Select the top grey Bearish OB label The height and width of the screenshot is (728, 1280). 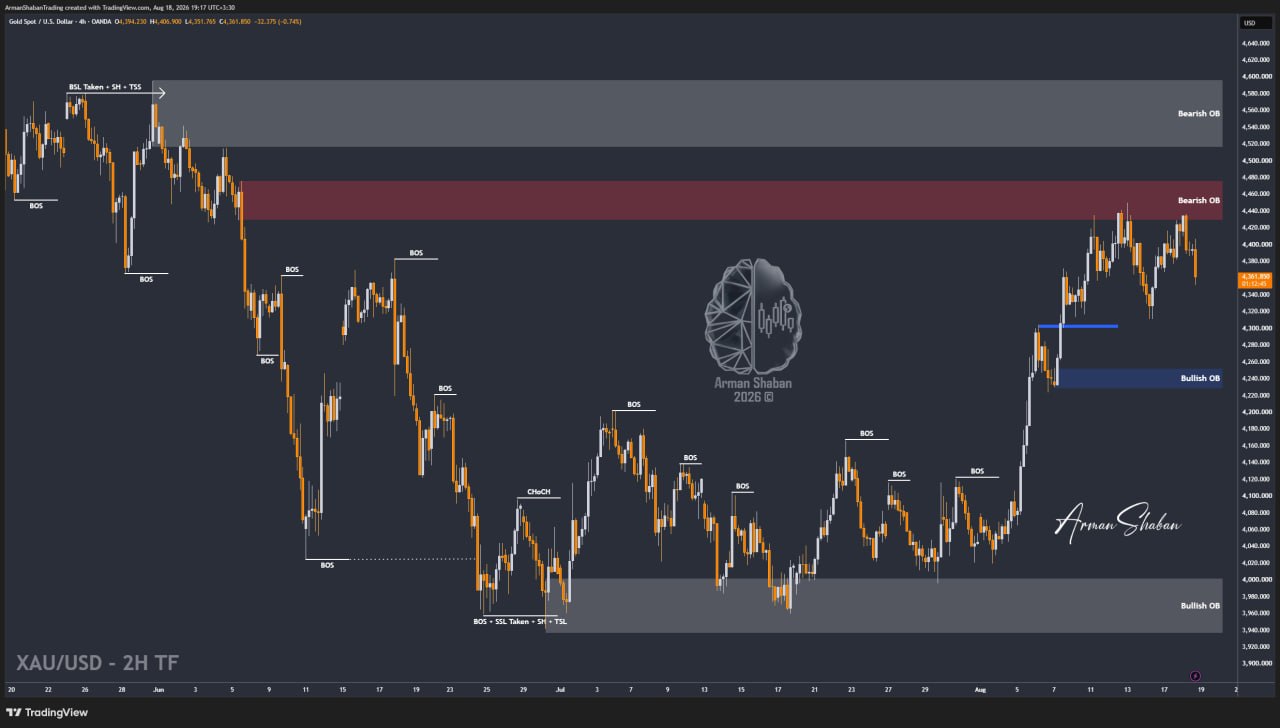[1198, 113]
